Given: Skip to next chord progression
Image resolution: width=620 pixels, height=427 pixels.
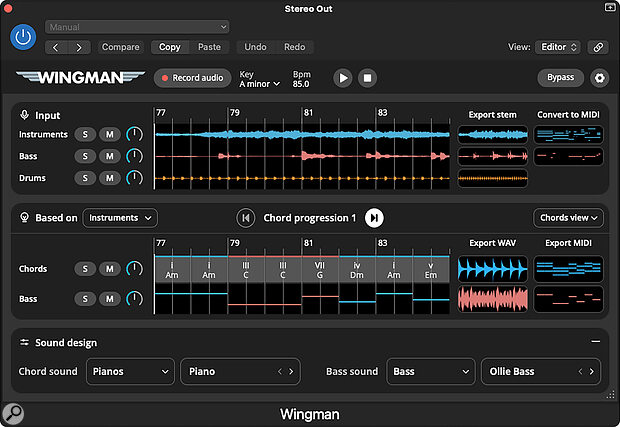Looking at the screenshot, I should (x=374, y=217).
